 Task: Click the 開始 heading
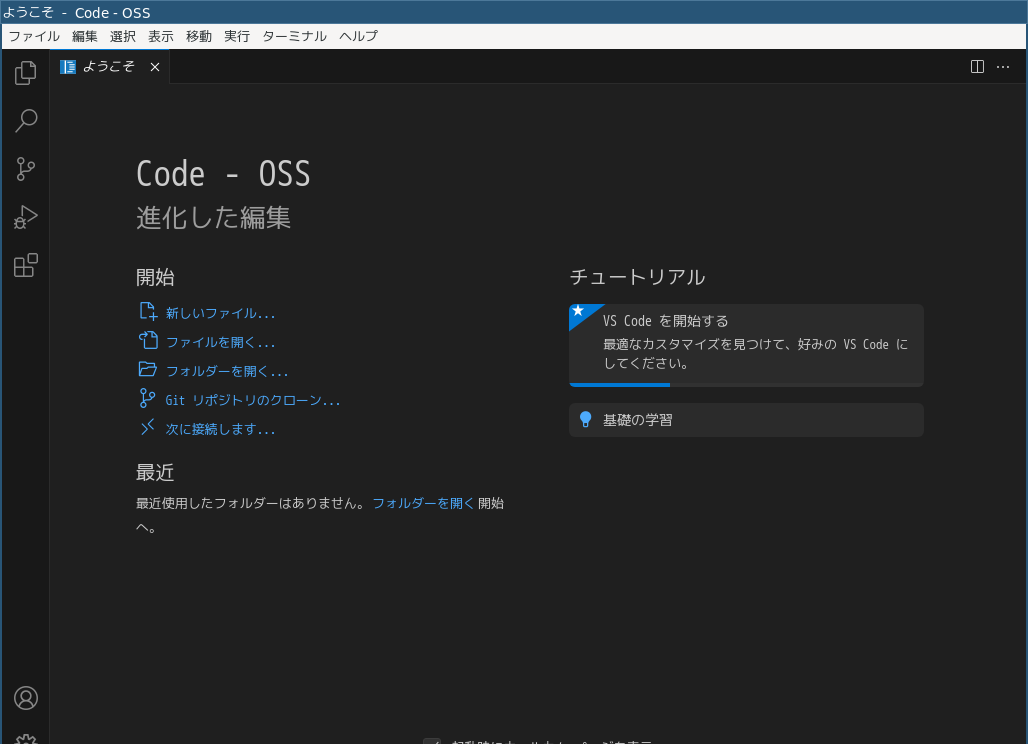tap(155, 277)
